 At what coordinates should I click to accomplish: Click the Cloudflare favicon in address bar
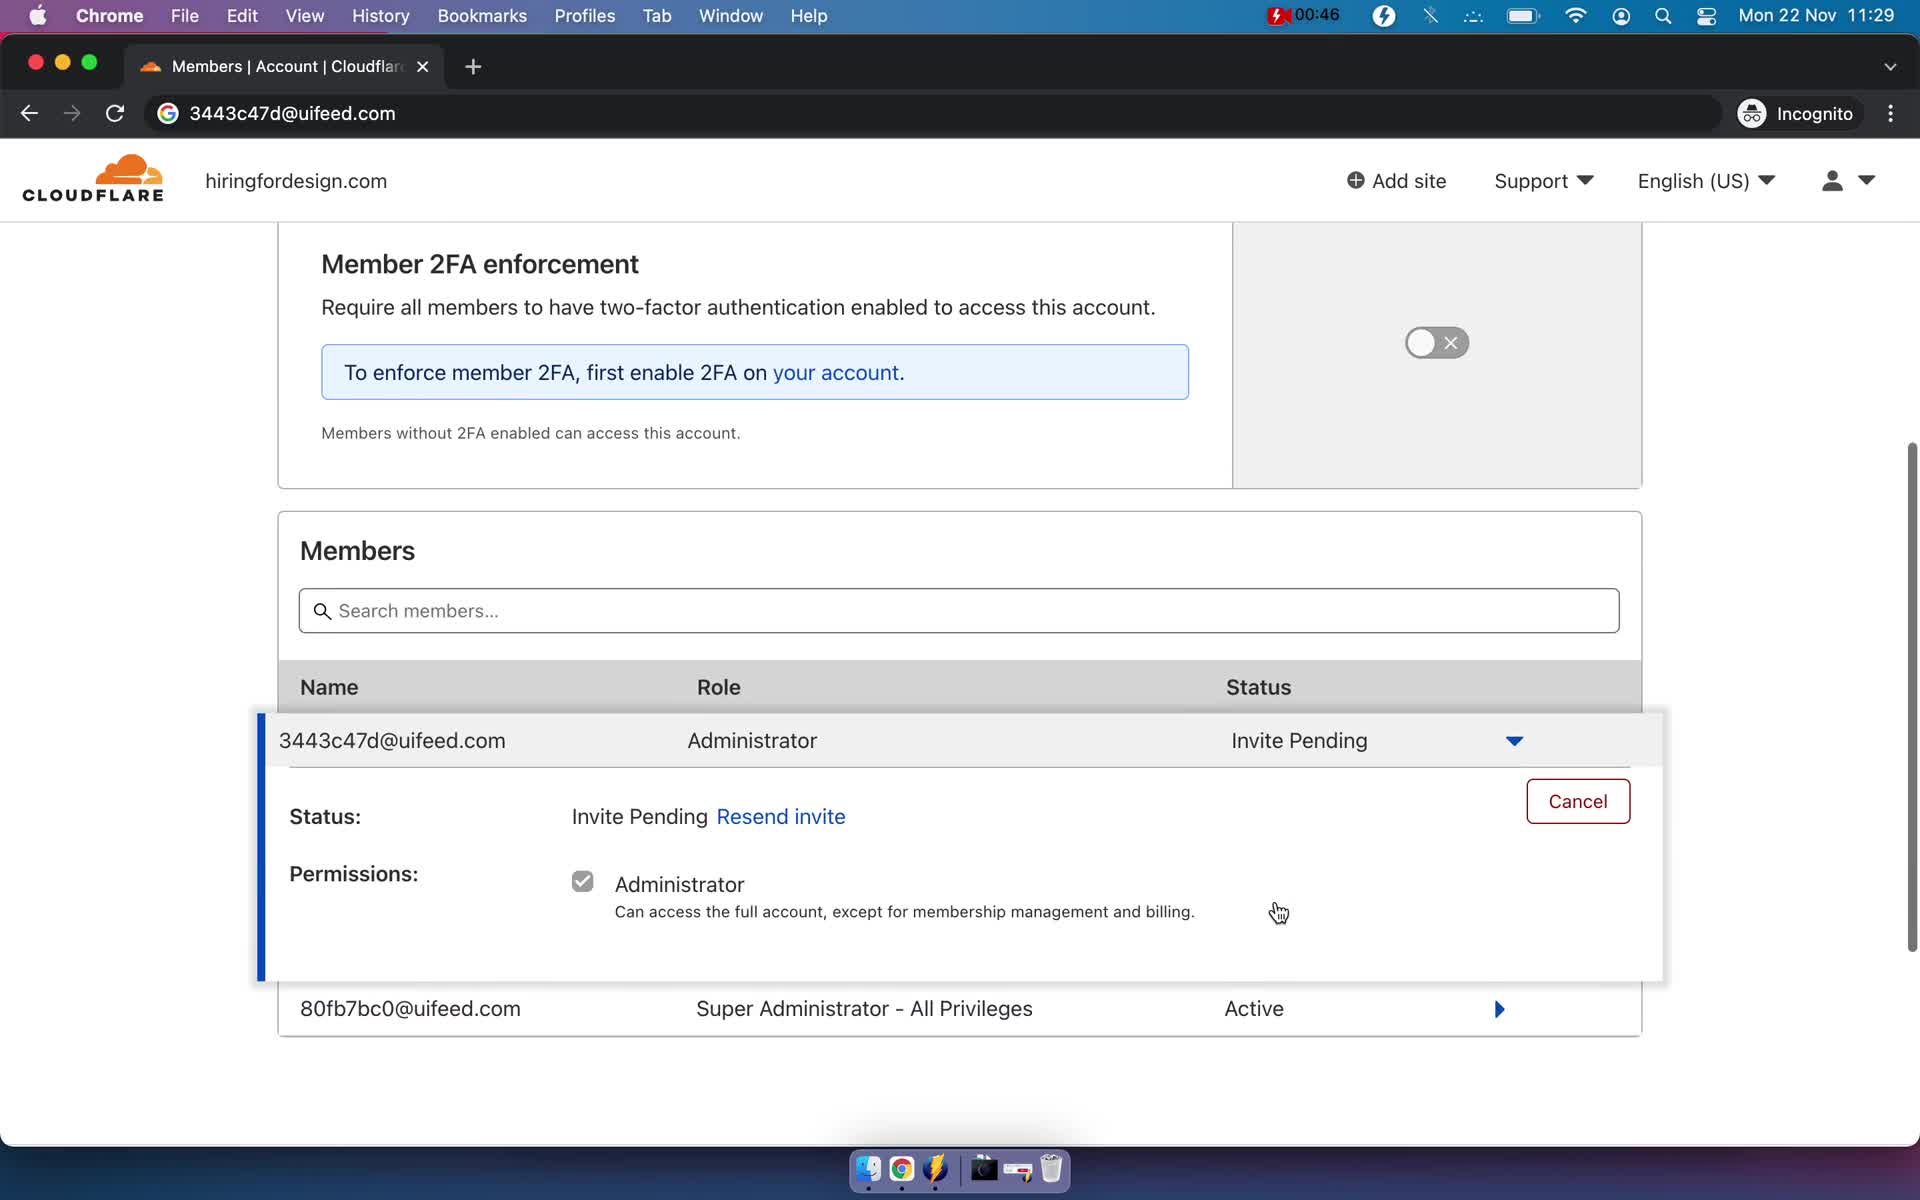pyautogui.click(x=167, y=112)
